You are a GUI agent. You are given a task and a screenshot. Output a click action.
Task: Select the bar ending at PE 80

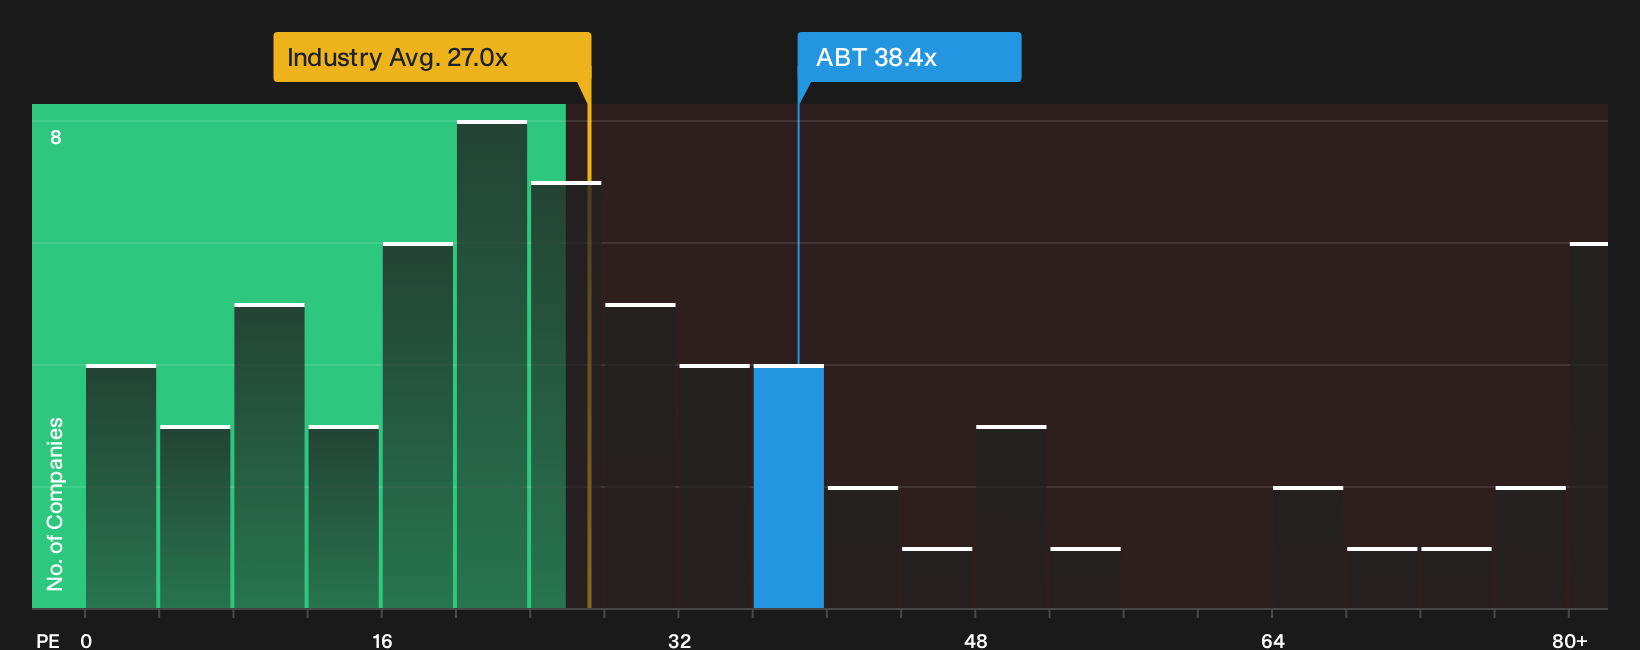pos(1531,547)
